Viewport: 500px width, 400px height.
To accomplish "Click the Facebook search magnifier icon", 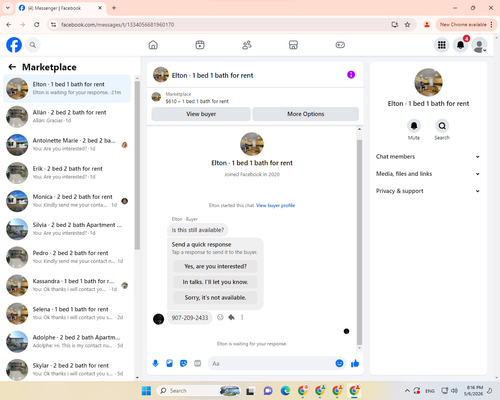I will (x=33, y=45).
